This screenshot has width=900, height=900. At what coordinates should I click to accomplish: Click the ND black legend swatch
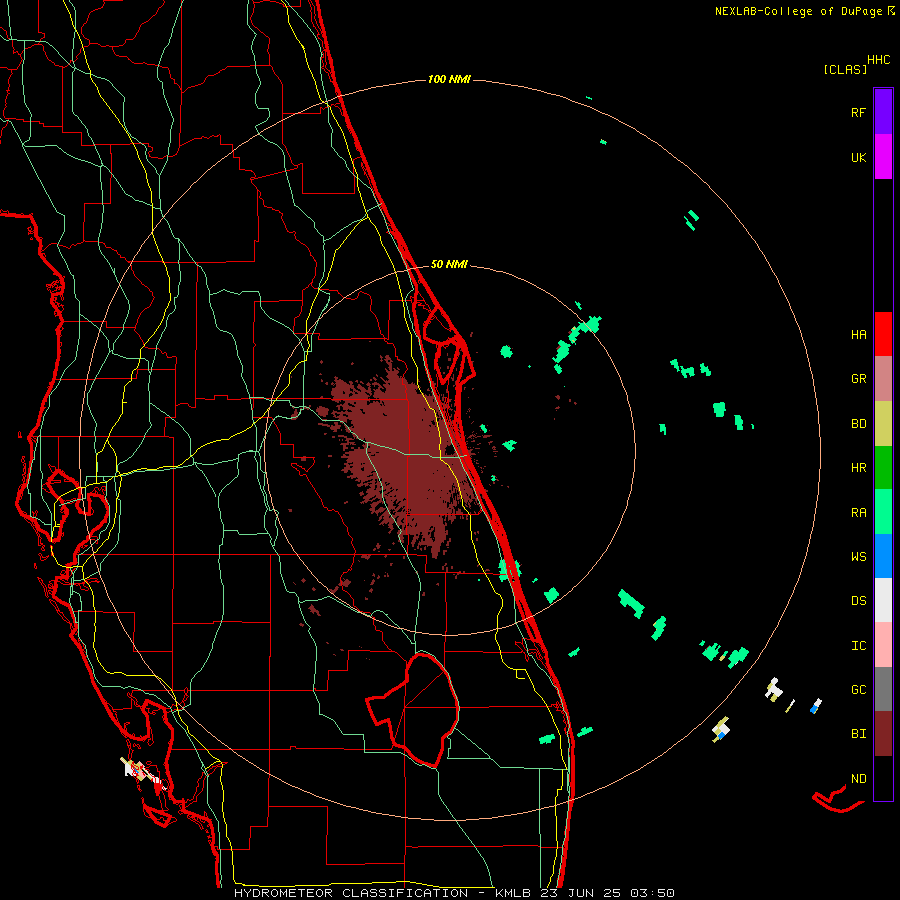tap(883, 778)
